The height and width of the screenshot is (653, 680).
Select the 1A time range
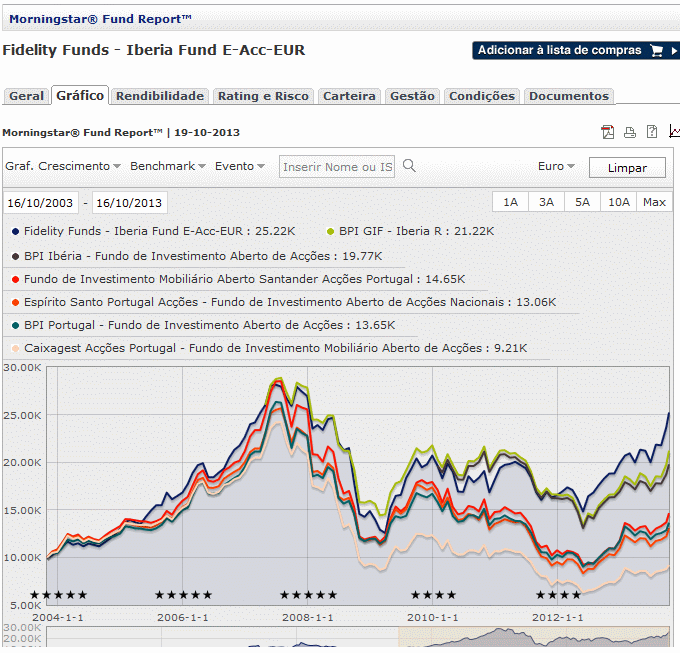pos(510,202)
